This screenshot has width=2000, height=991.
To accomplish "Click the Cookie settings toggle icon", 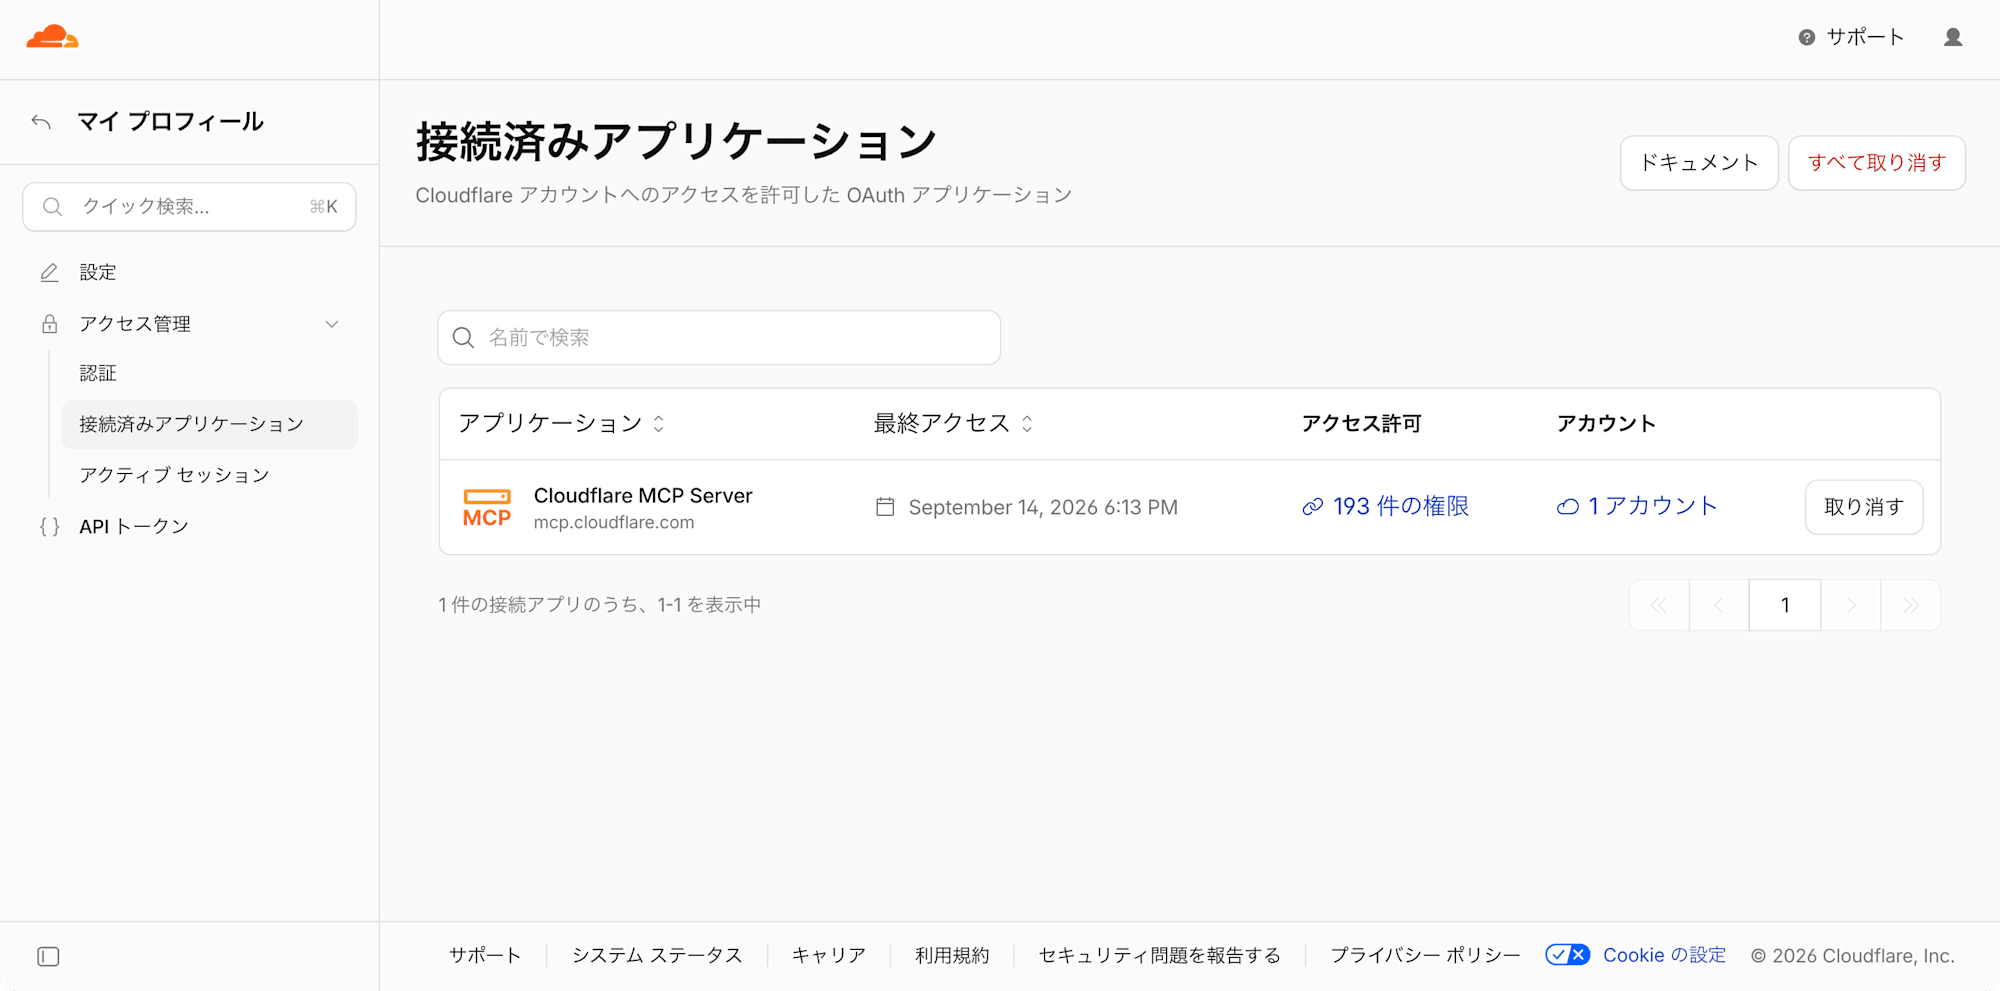I will pos(1567,955).
